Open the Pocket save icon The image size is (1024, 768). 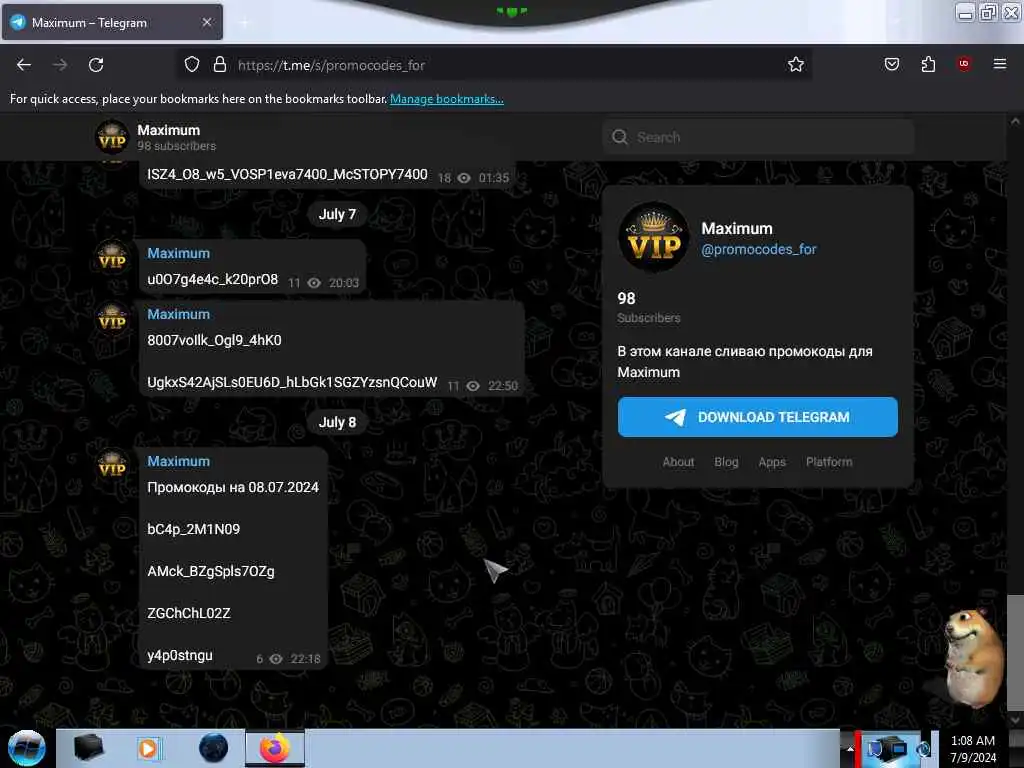point(891,64)
